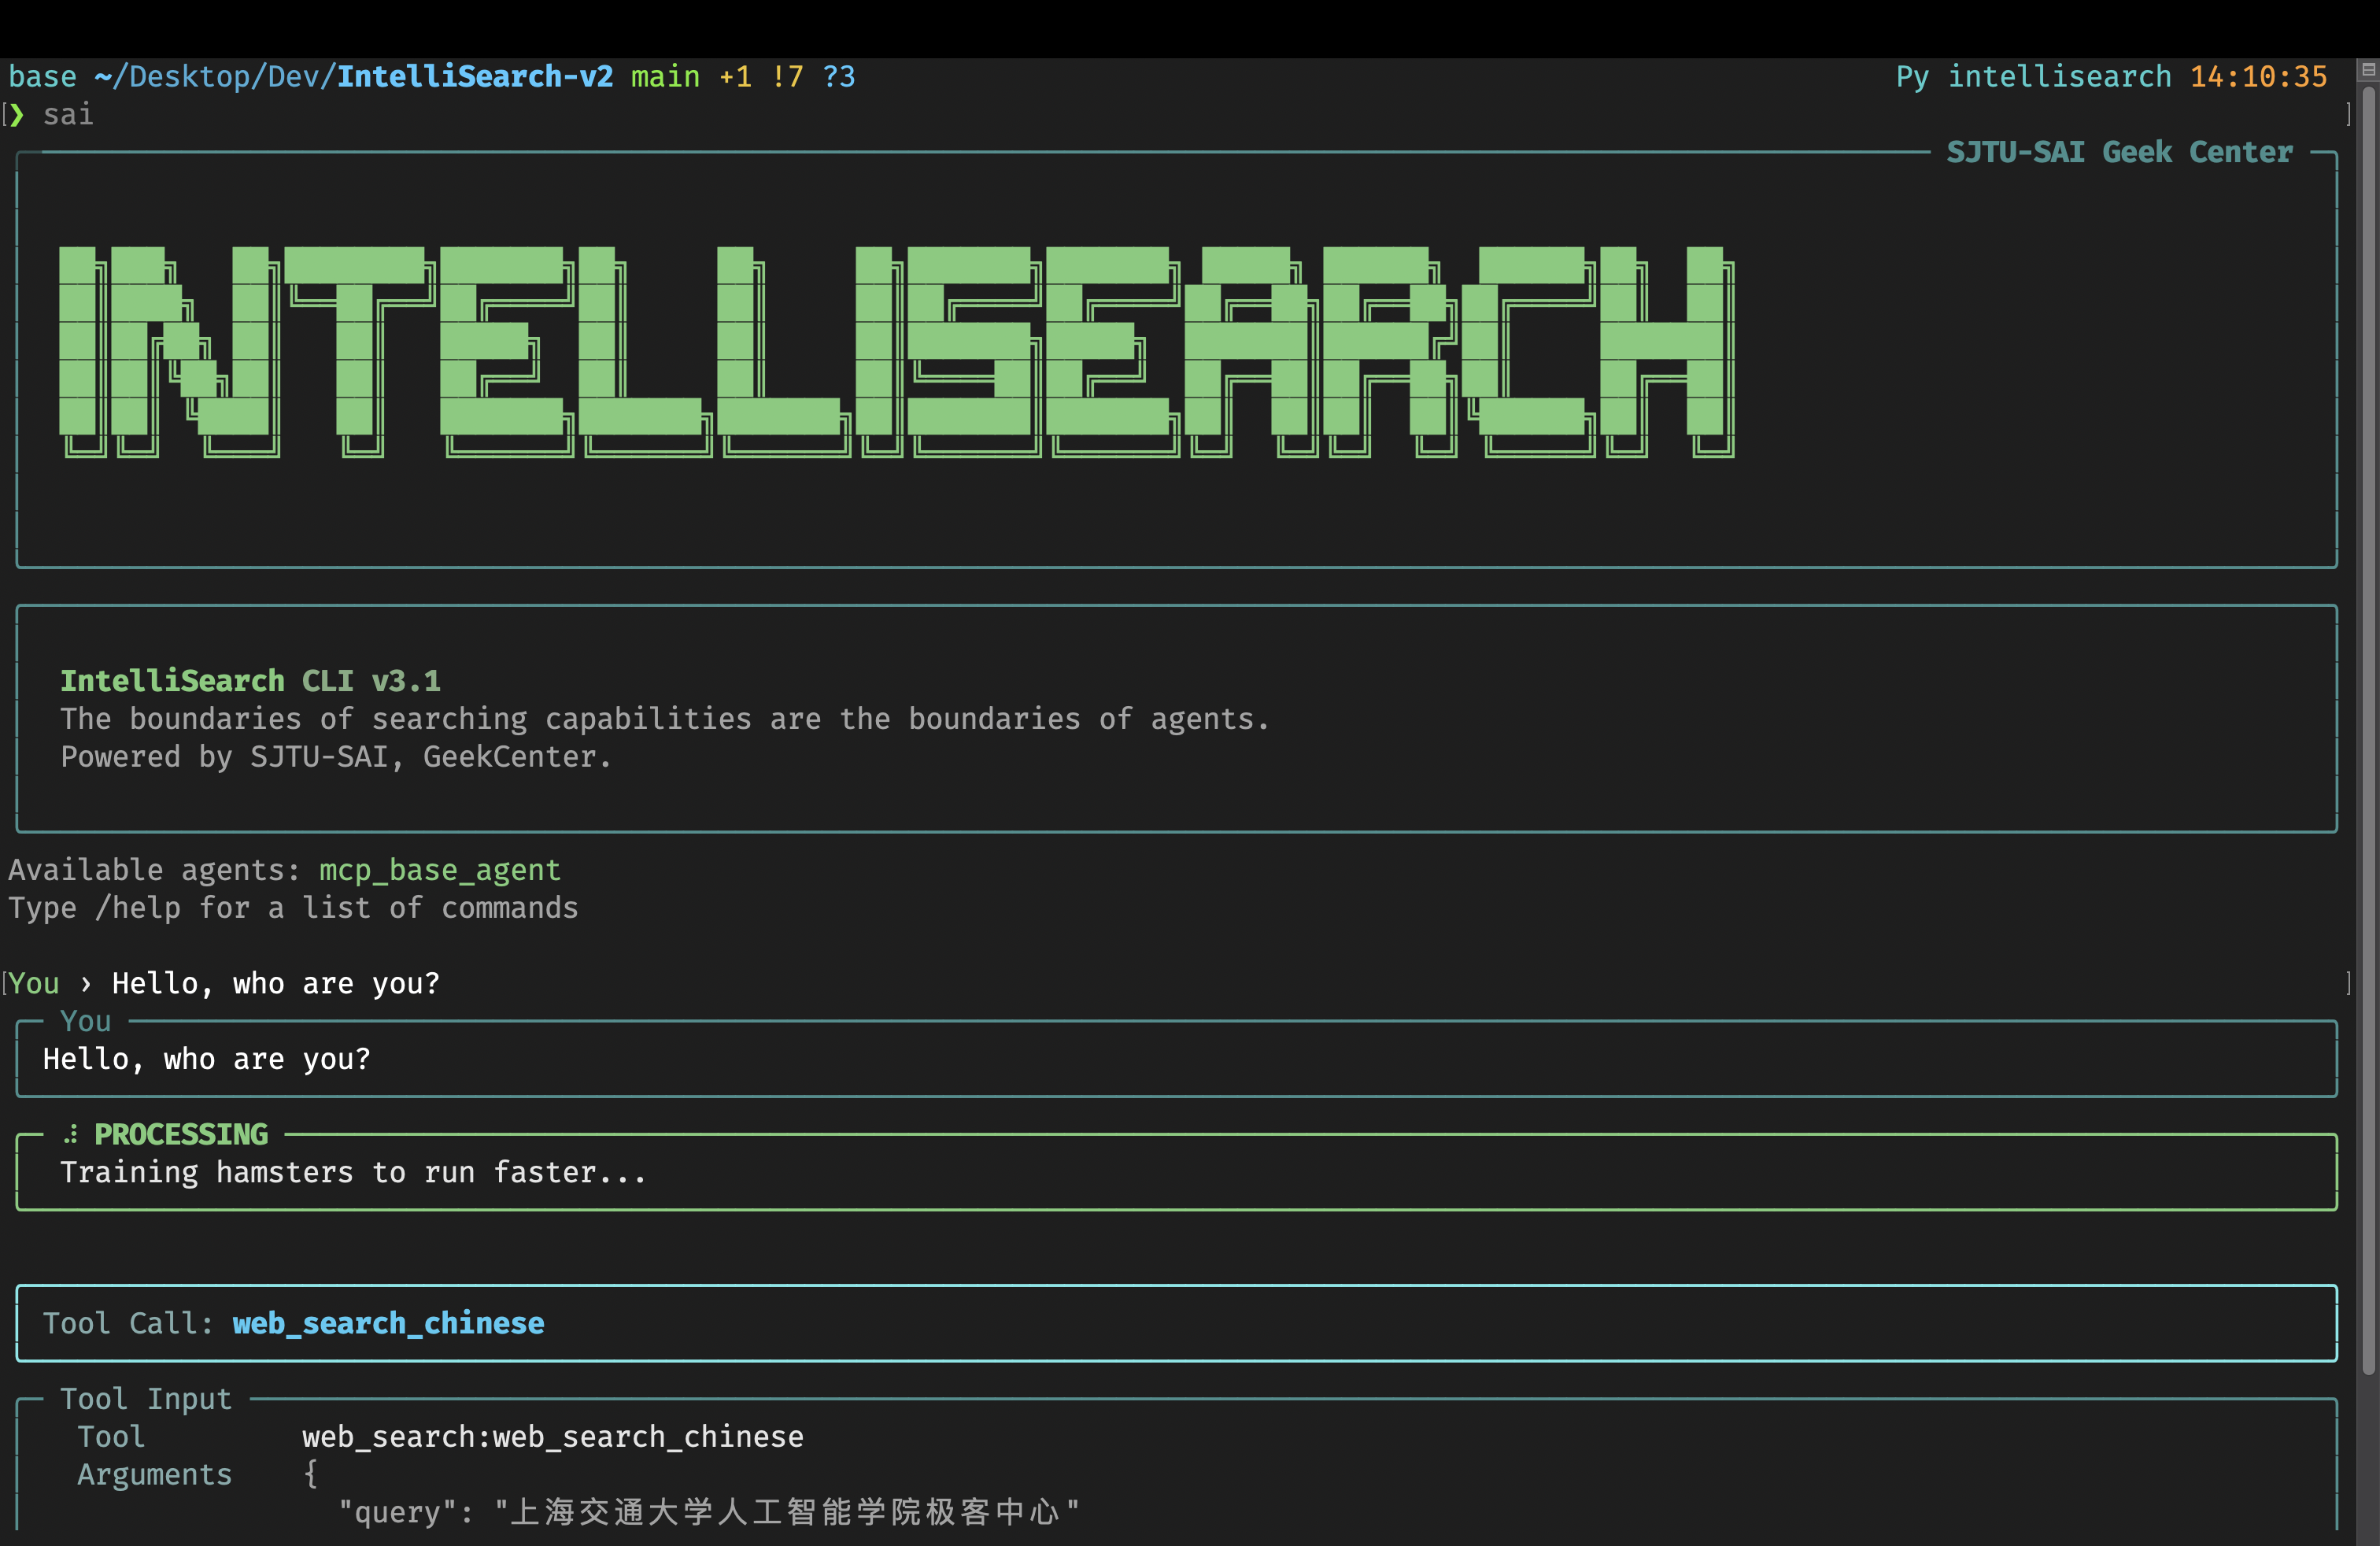Toggle the You message panel
Viewport: 2380px width, 1546px height.
(x=86, y=1020)
